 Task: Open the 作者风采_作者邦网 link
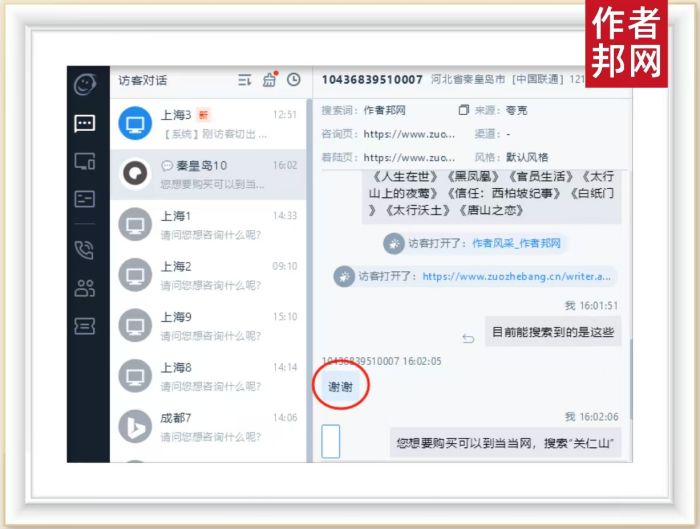pos(516,243)
